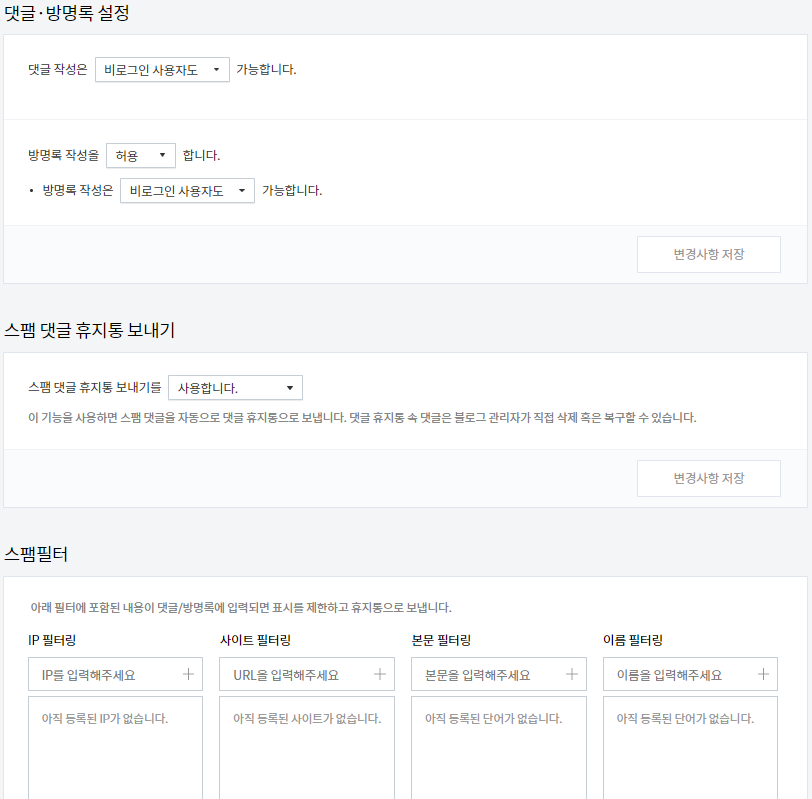Click the plus icon to add an IP filter
Viewport: 812px width, 799px height.
[x=188, y=674]
